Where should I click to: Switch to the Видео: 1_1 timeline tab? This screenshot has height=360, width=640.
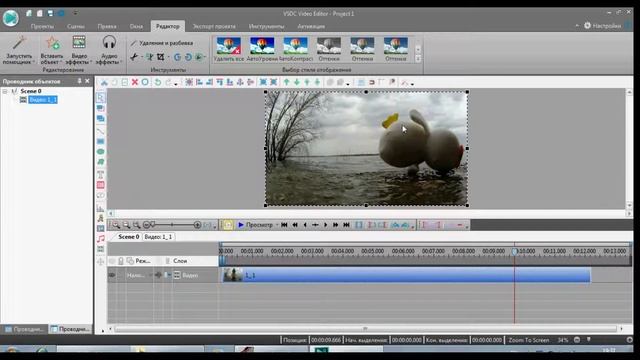pos(158,237)
